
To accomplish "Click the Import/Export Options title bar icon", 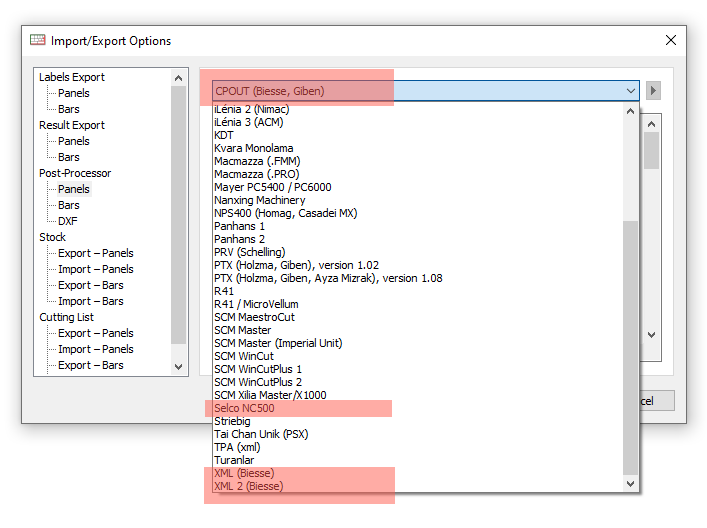I will tap(38, 40).
